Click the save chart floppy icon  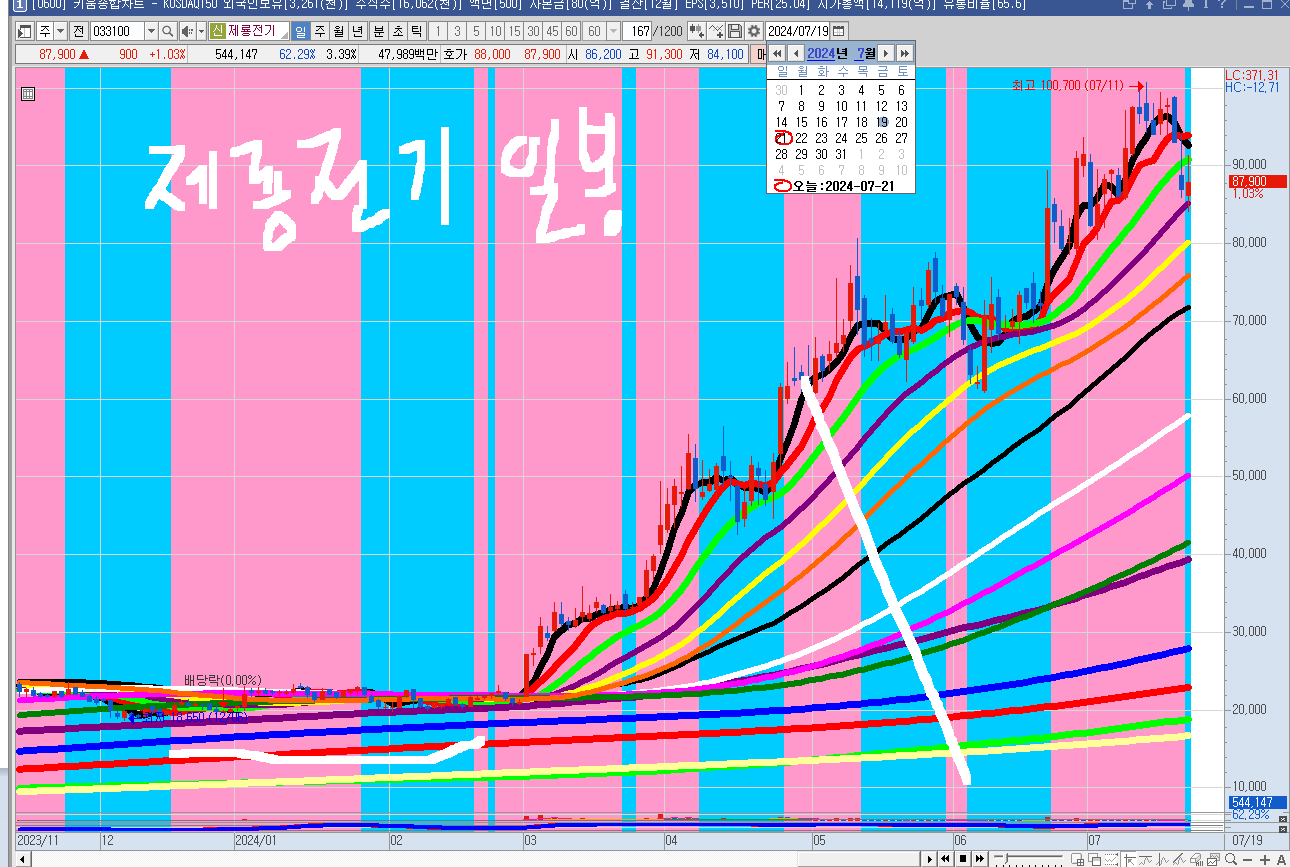point(735,31)
